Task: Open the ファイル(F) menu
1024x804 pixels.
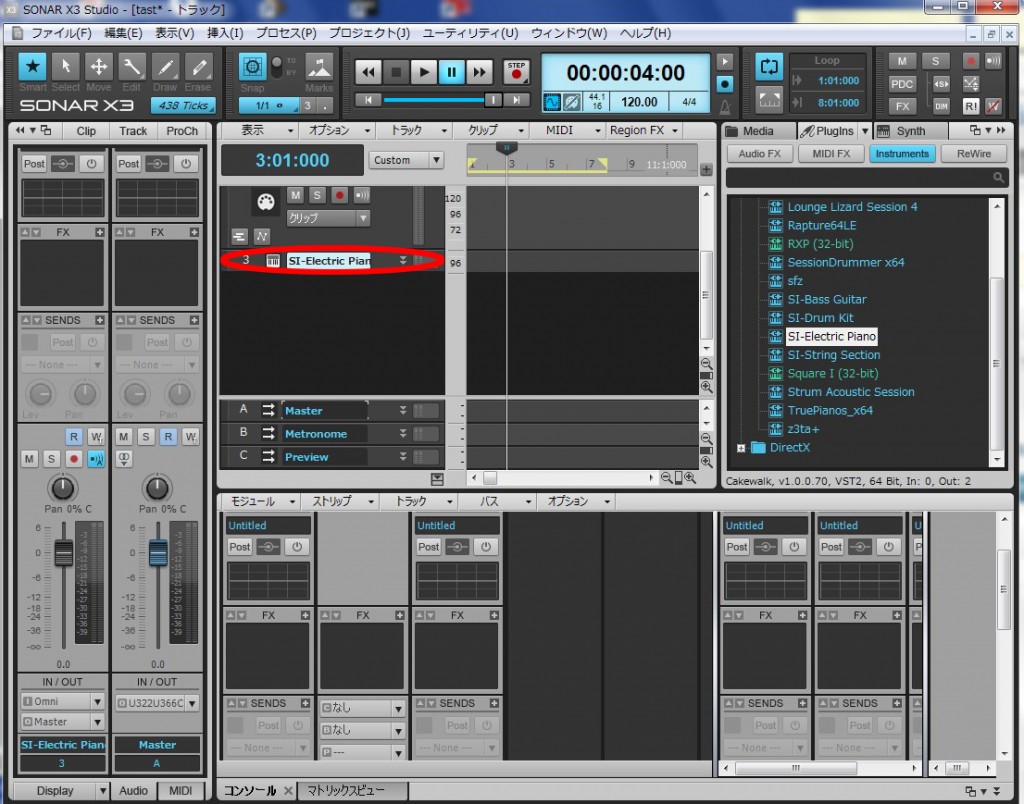Action: (x=61, y=33)
